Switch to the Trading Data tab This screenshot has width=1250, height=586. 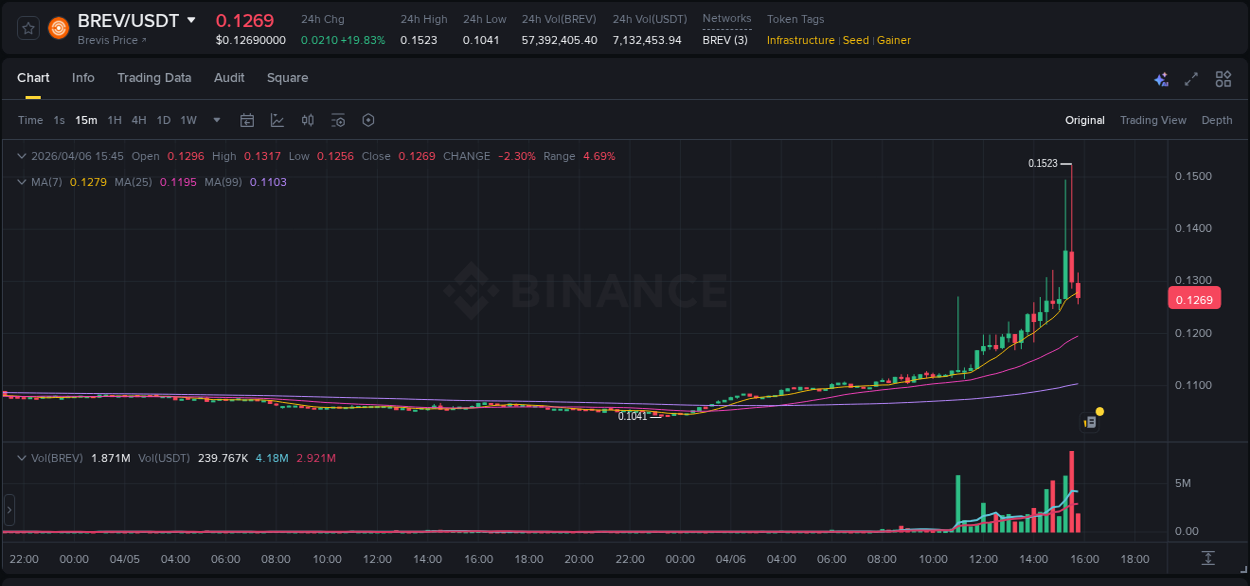[x=154, y=78]
